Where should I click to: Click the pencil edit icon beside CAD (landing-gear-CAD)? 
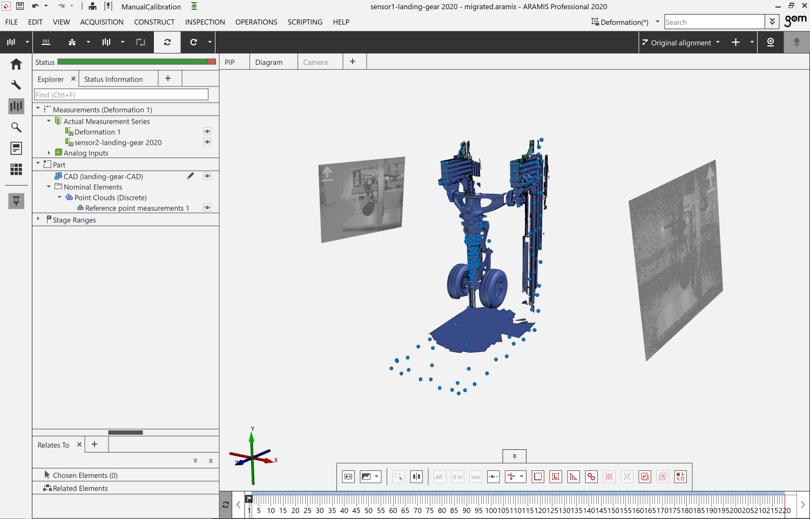point(190,176)
